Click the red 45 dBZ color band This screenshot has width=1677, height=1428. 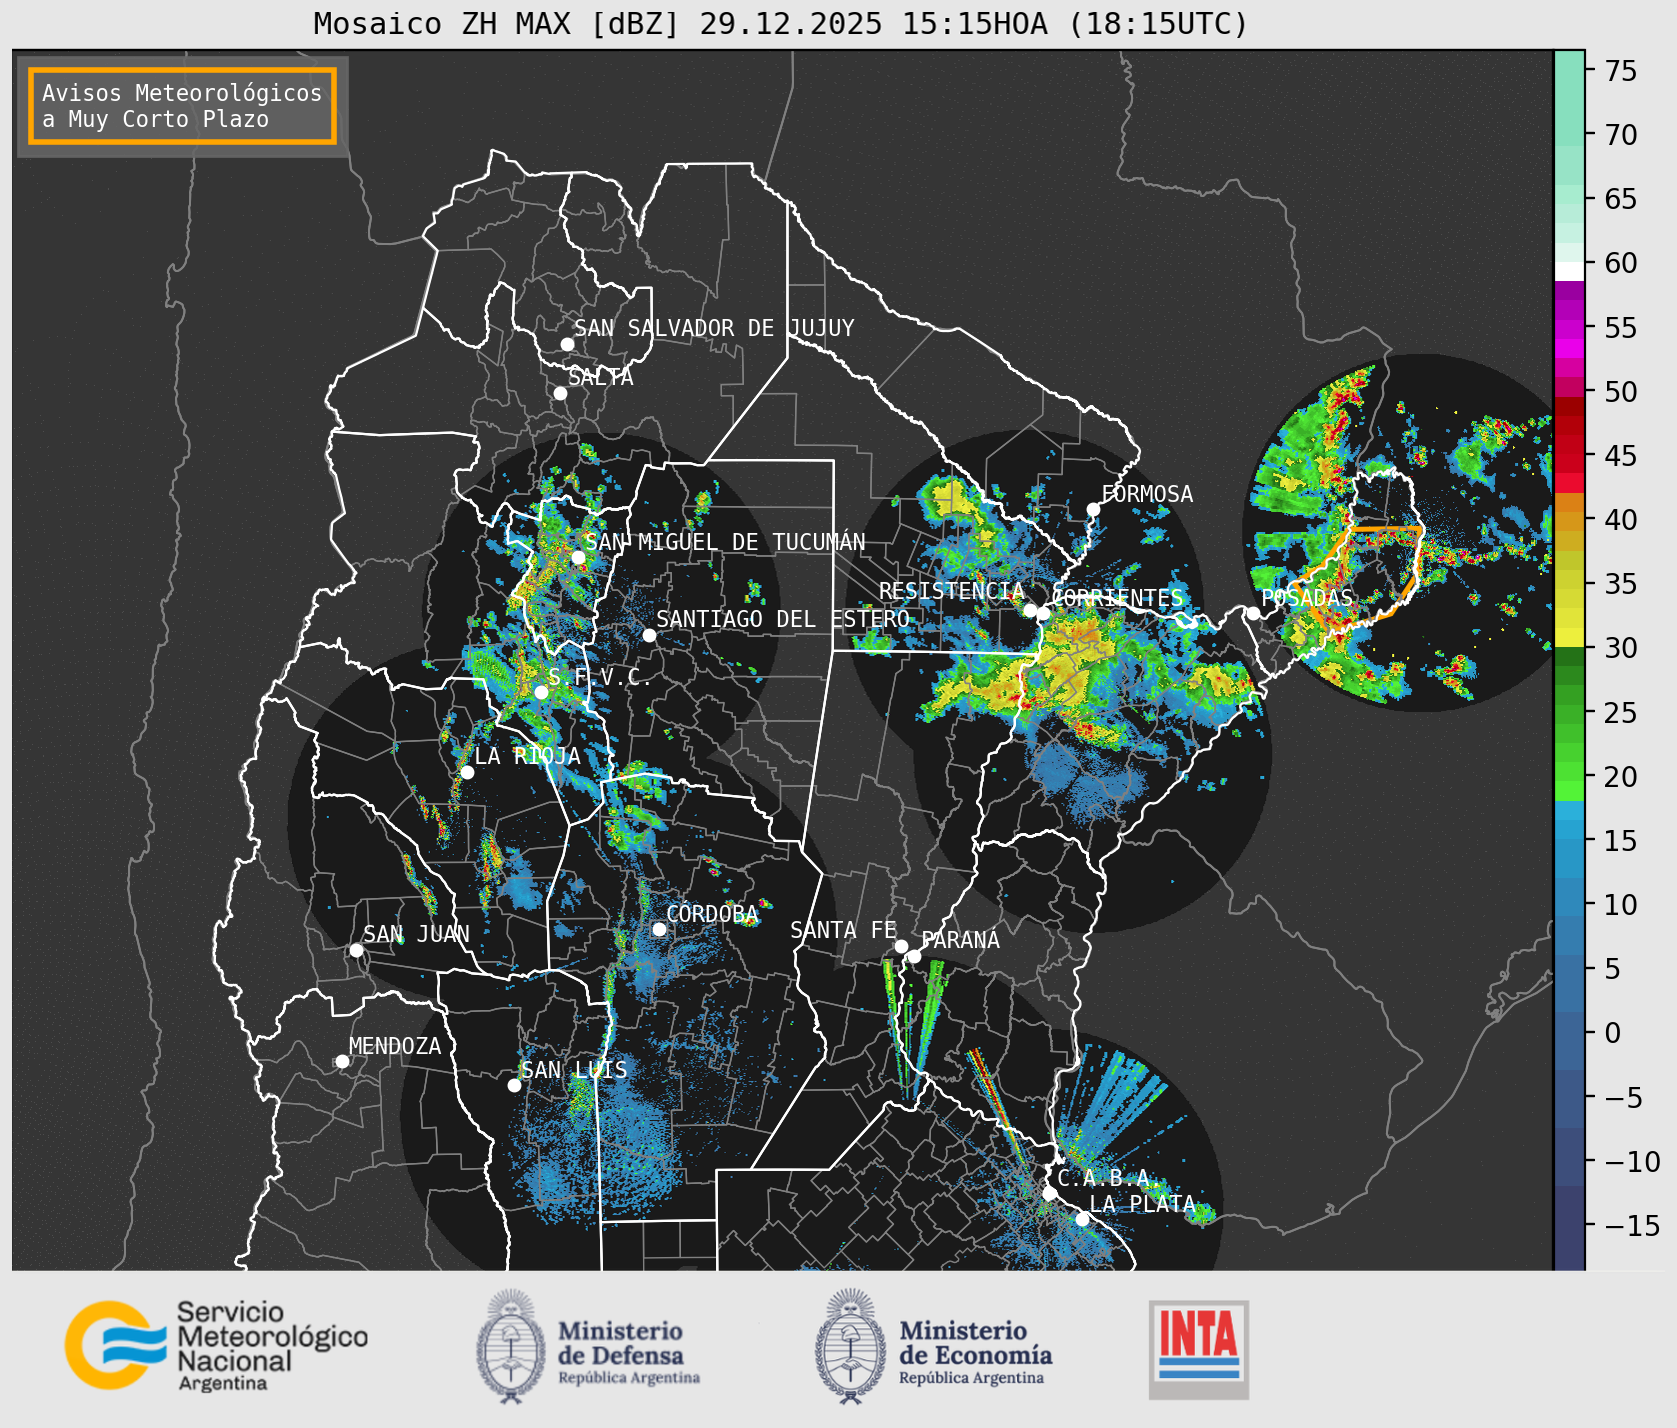1569,456
